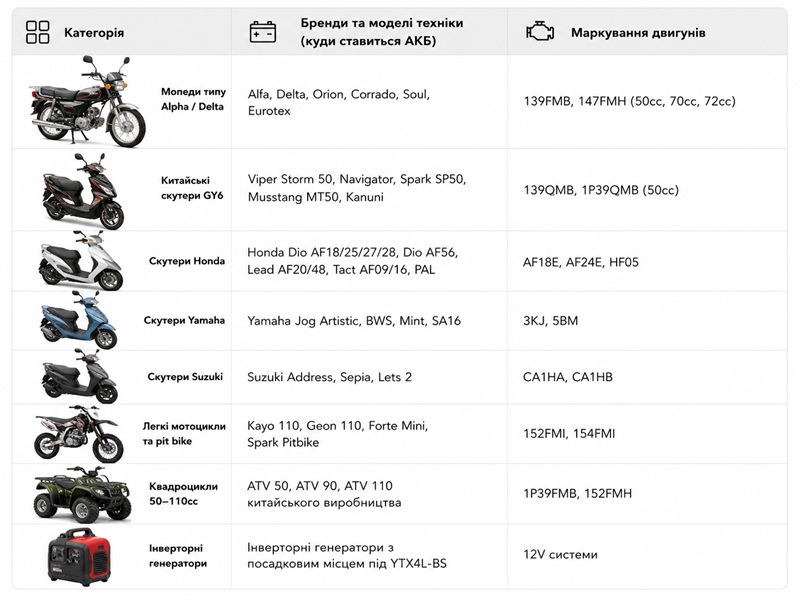Click the Yamaha Jog Artistic models cell
Screen dimensions: 800x600
click(x=354, y=321)
